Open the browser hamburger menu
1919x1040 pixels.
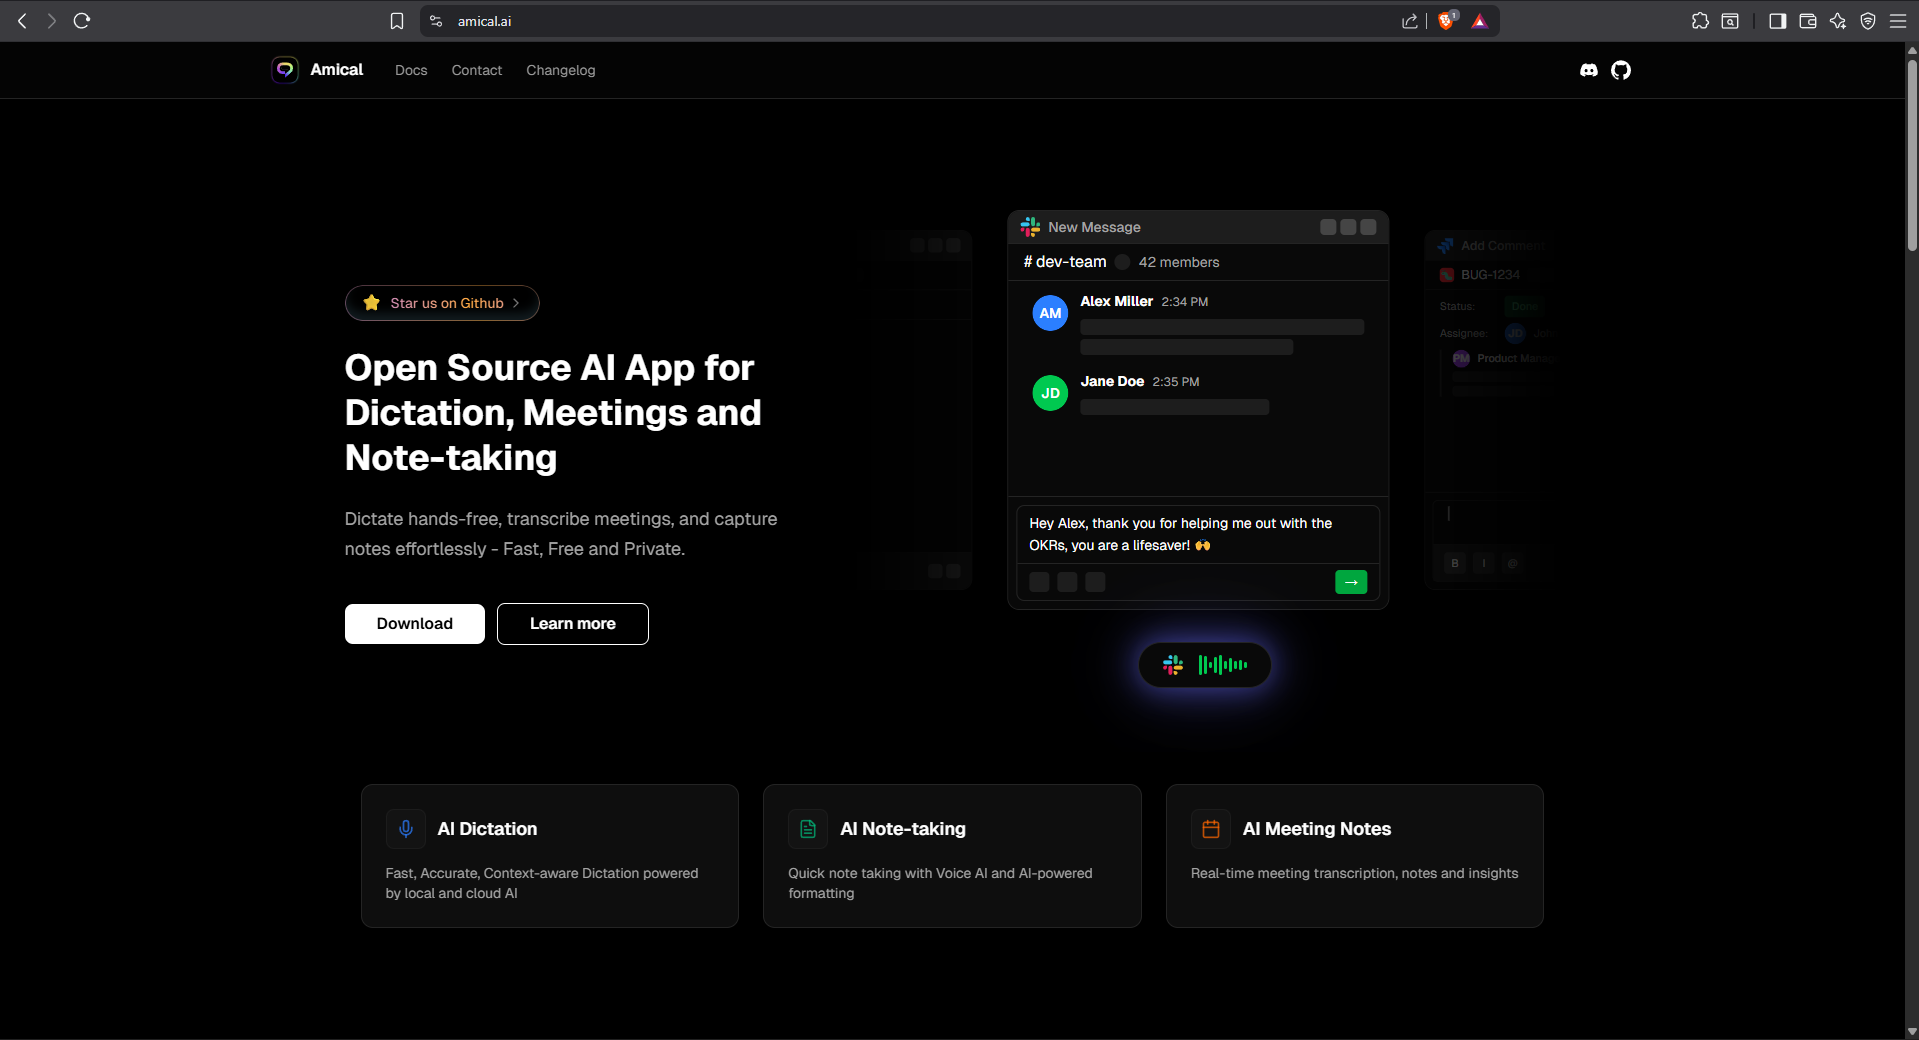click(x=1898, y=20)
